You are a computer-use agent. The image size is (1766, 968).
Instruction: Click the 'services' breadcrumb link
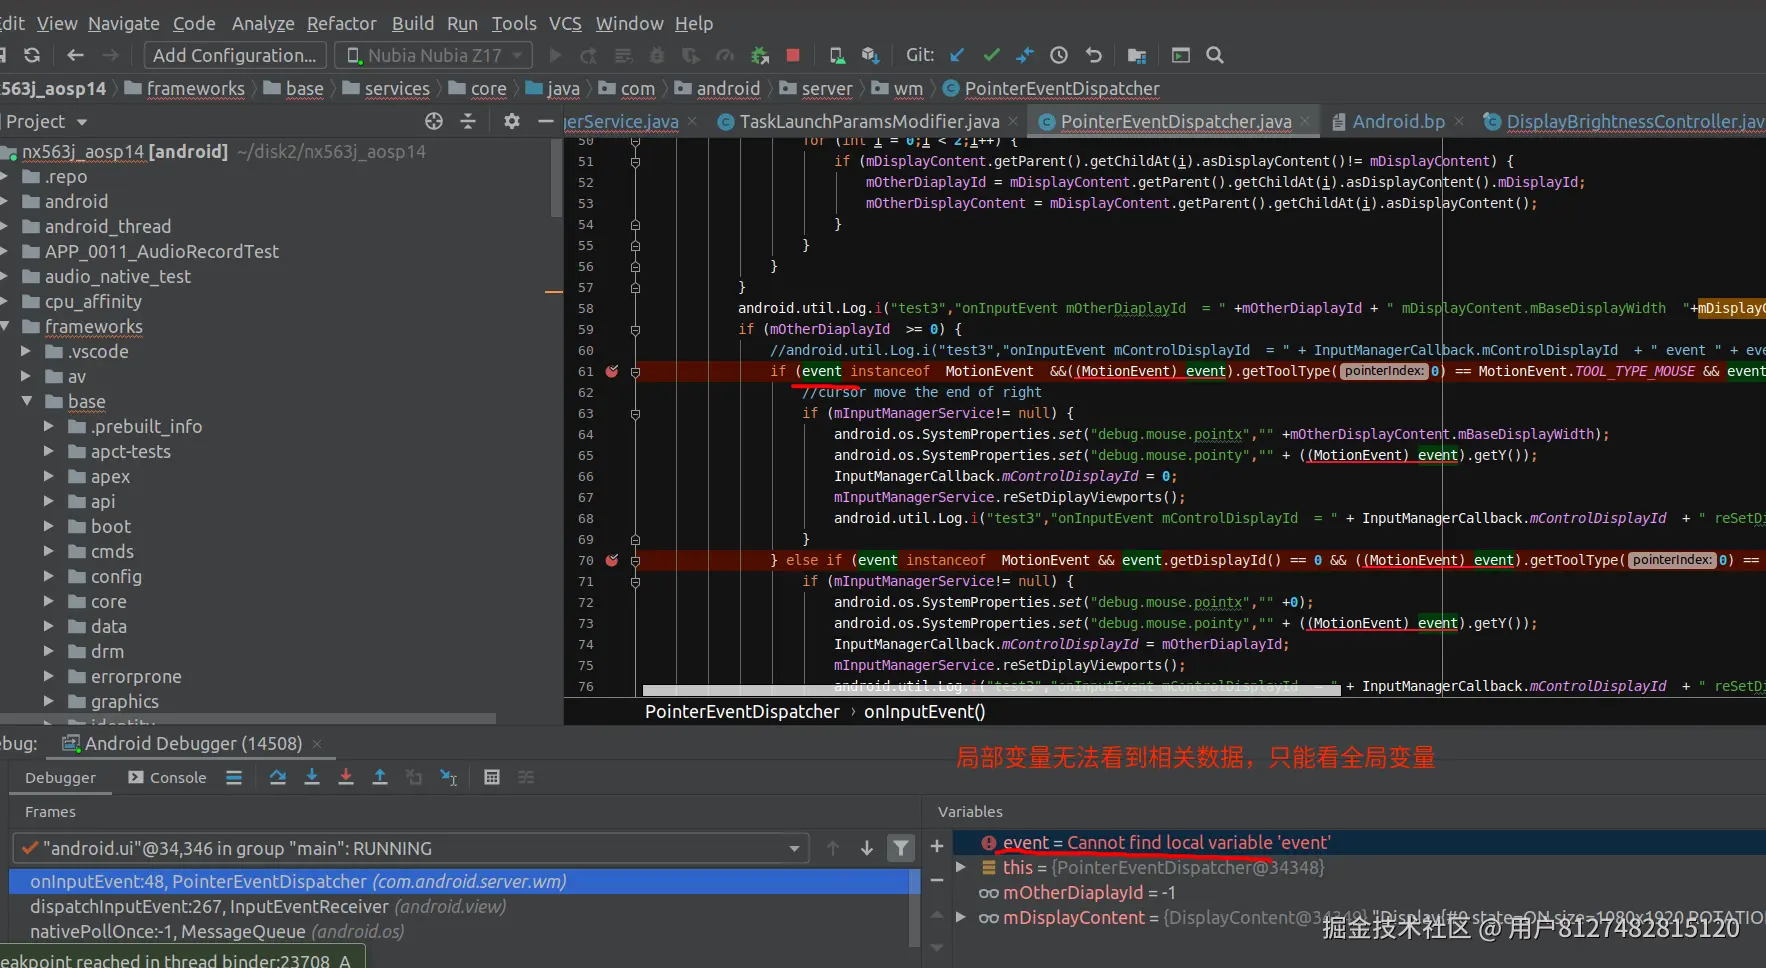coord(396,89)
